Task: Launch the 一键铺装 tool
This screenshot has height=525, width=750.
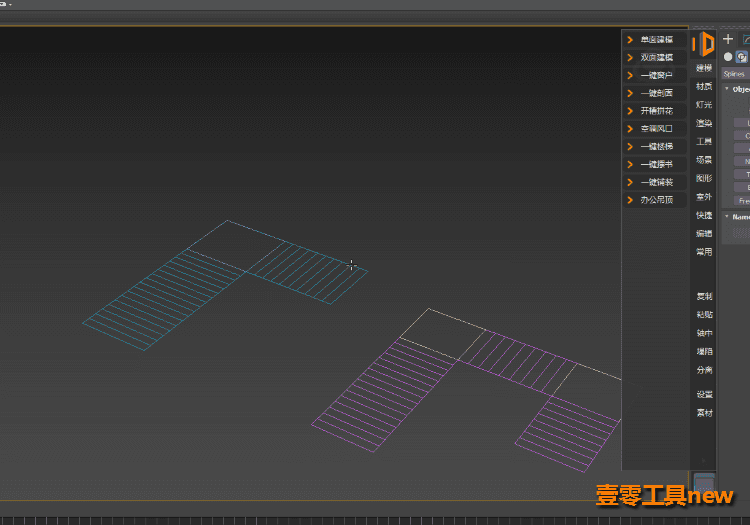Action: pos(655,182)
